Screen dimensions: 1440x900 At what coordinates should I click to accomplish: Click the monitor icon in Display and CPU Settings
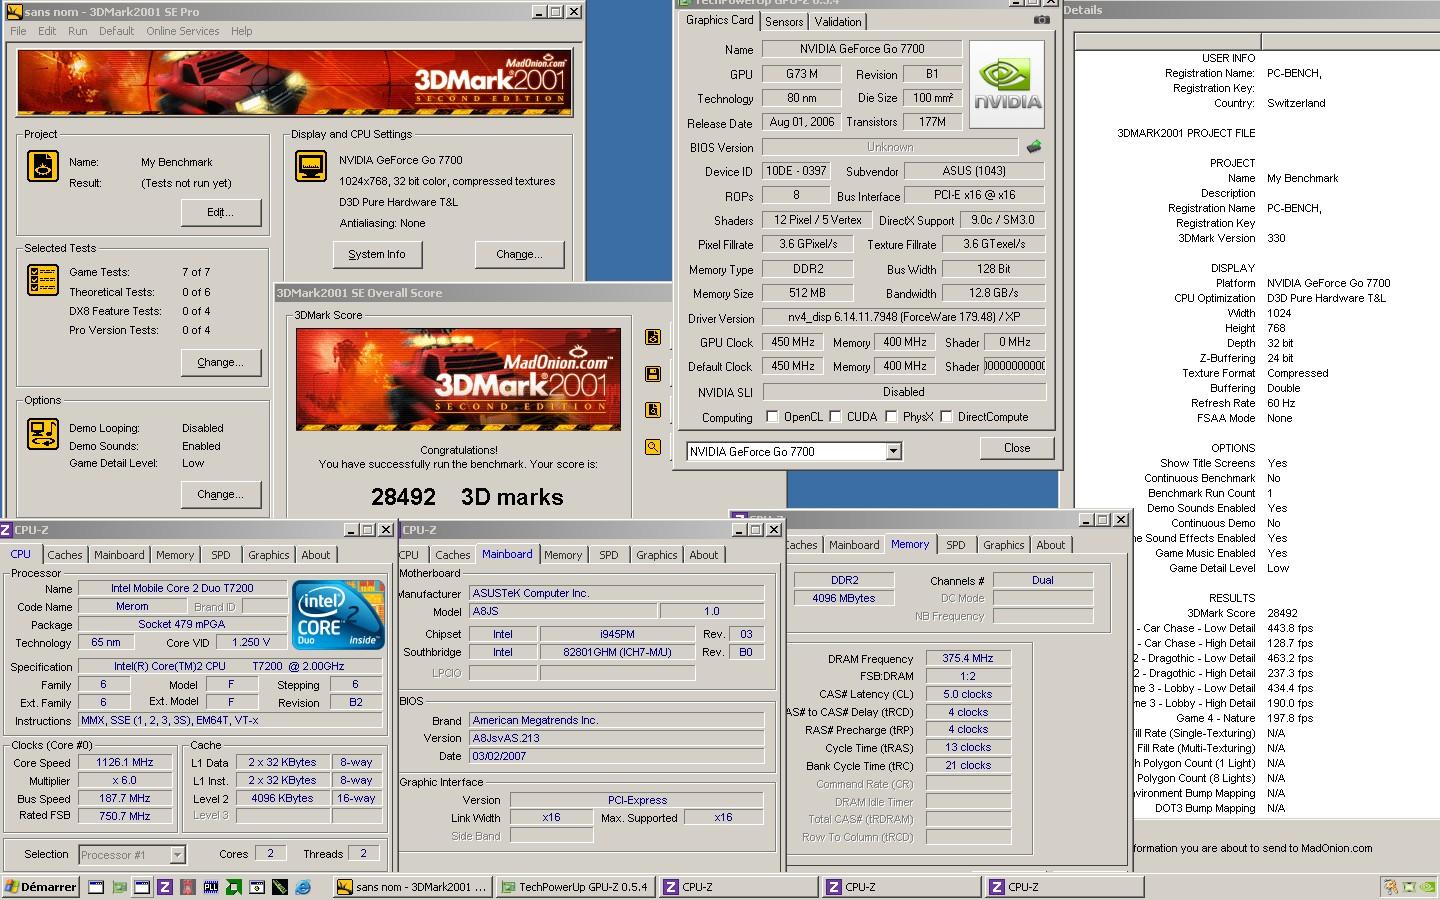(x=311, y=166)
